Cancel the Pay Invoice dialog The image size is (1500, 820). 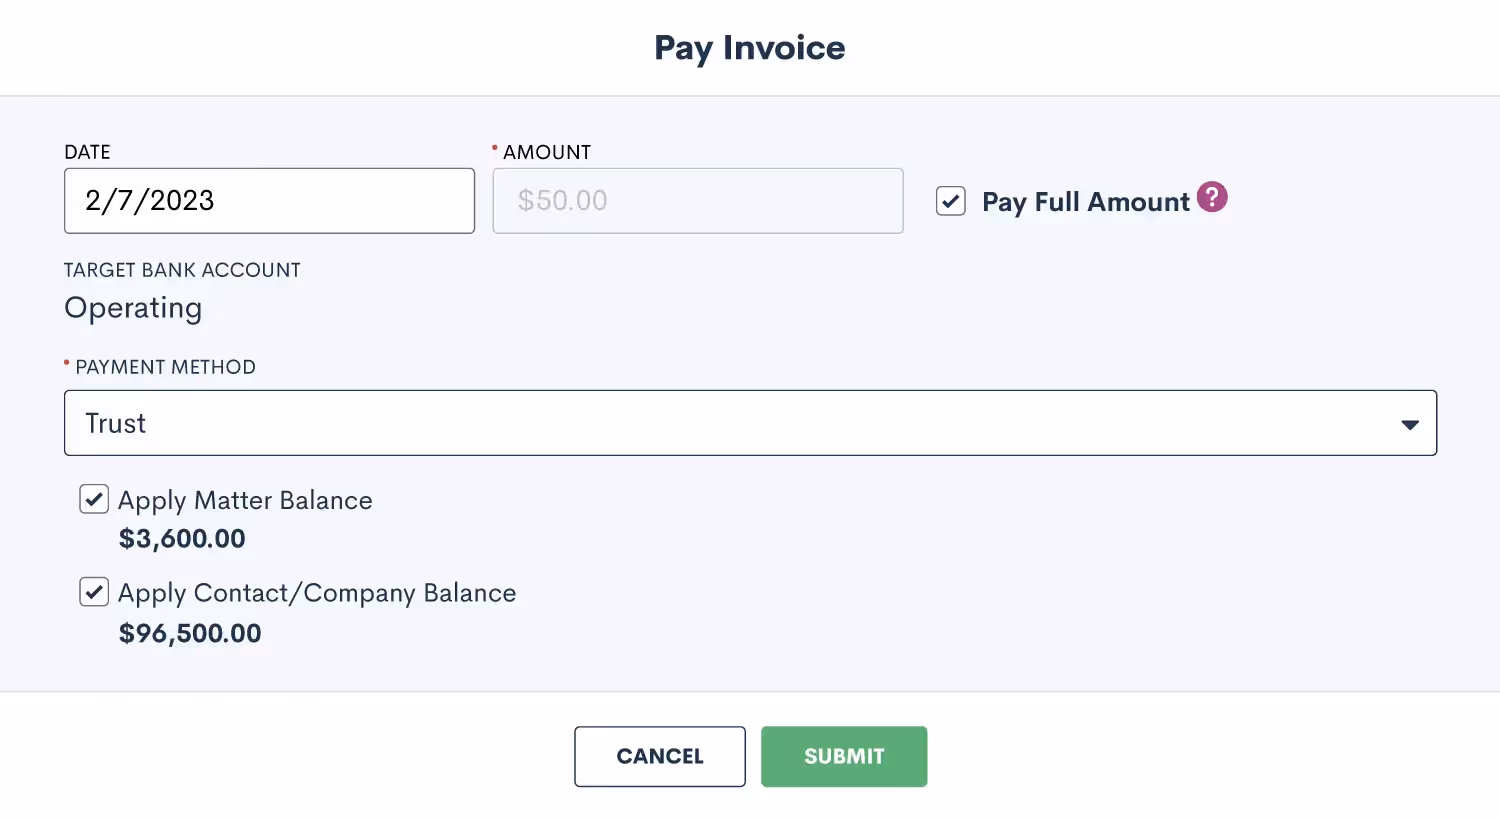[x=660, y=756]
